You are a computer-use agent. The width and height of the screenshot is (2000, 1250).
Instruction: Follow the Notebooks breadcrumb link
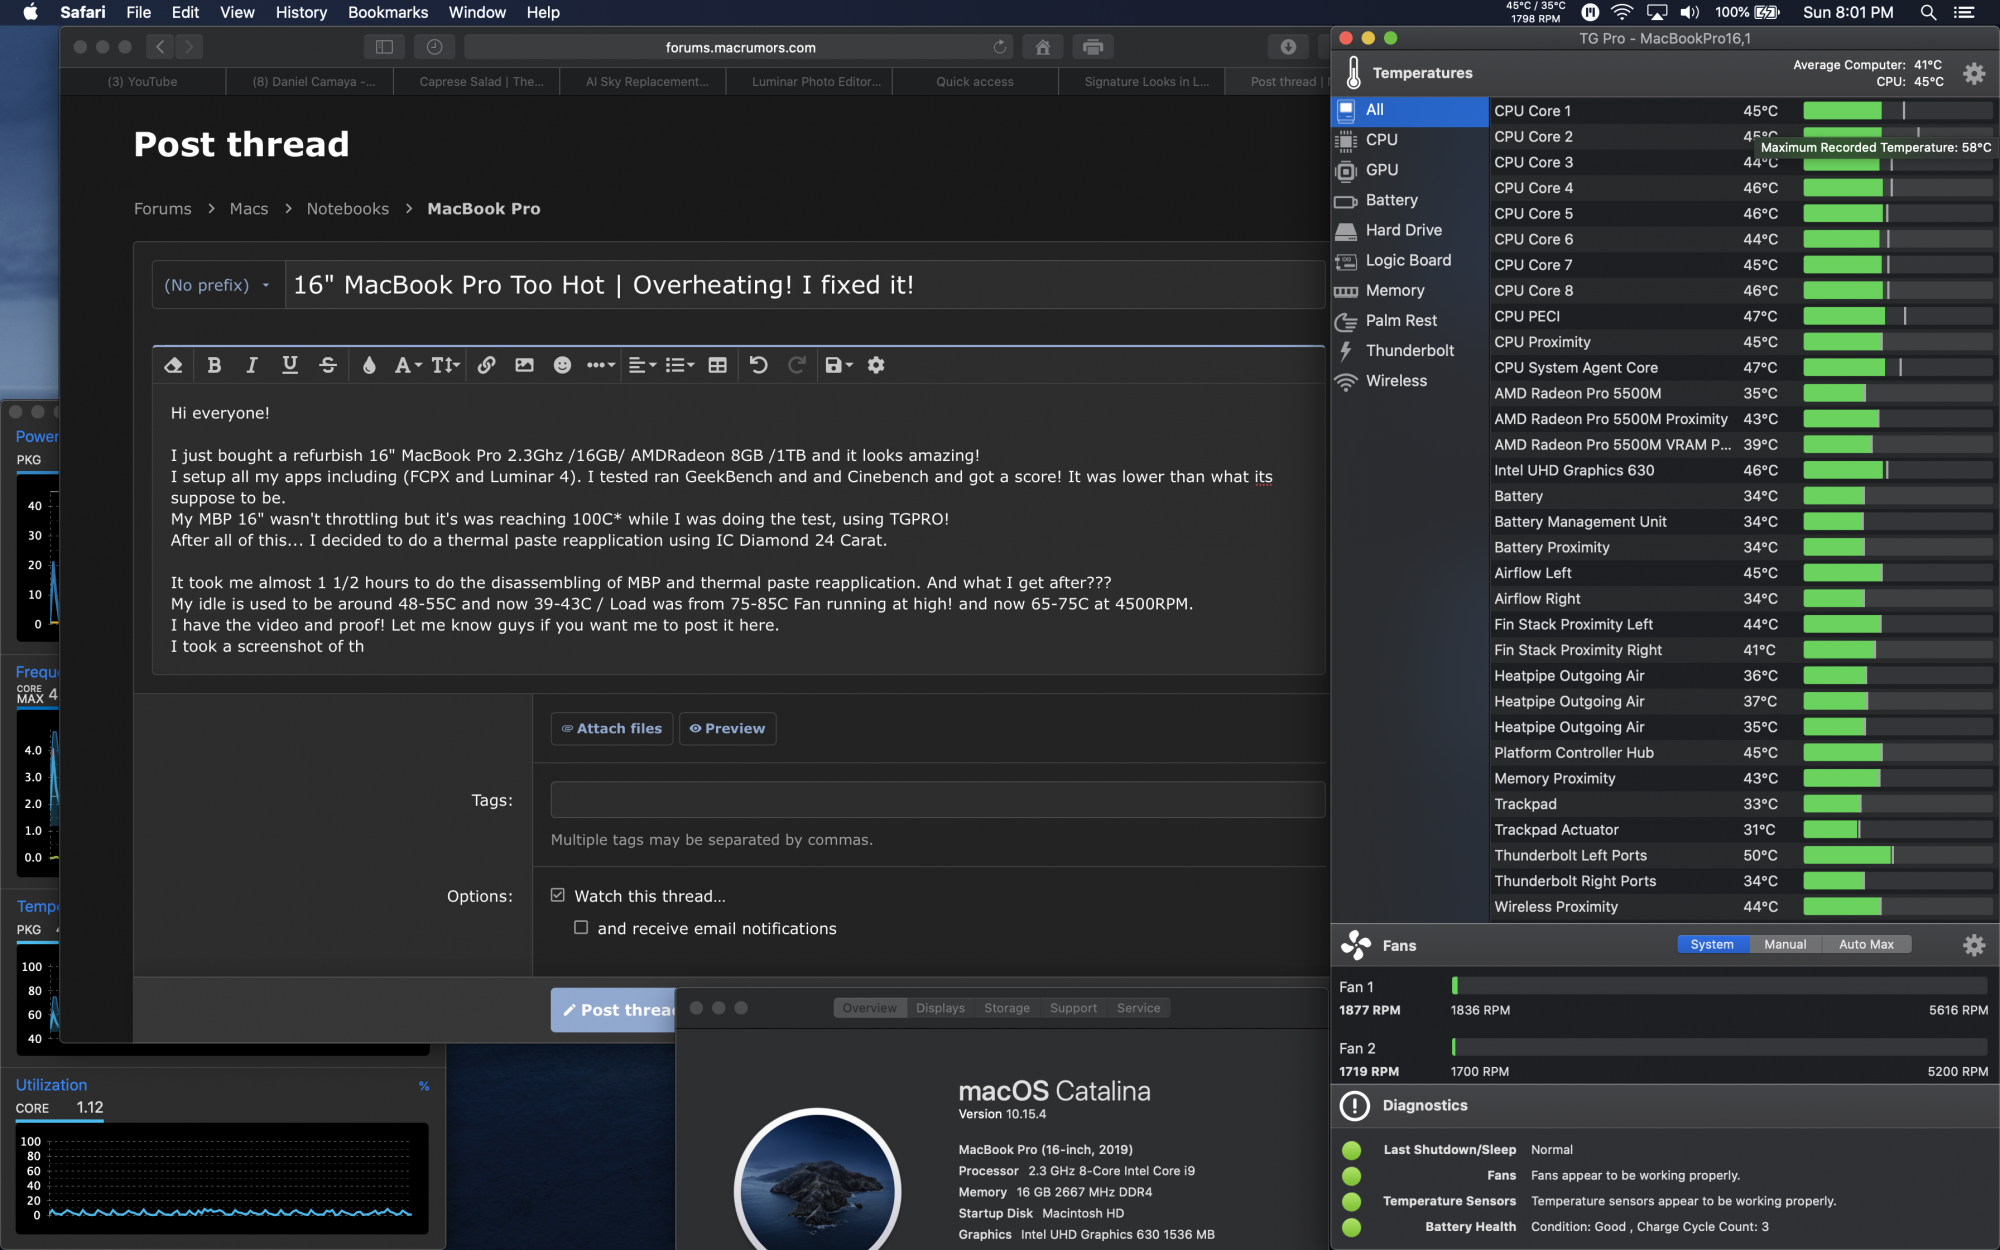coord(348,208)
